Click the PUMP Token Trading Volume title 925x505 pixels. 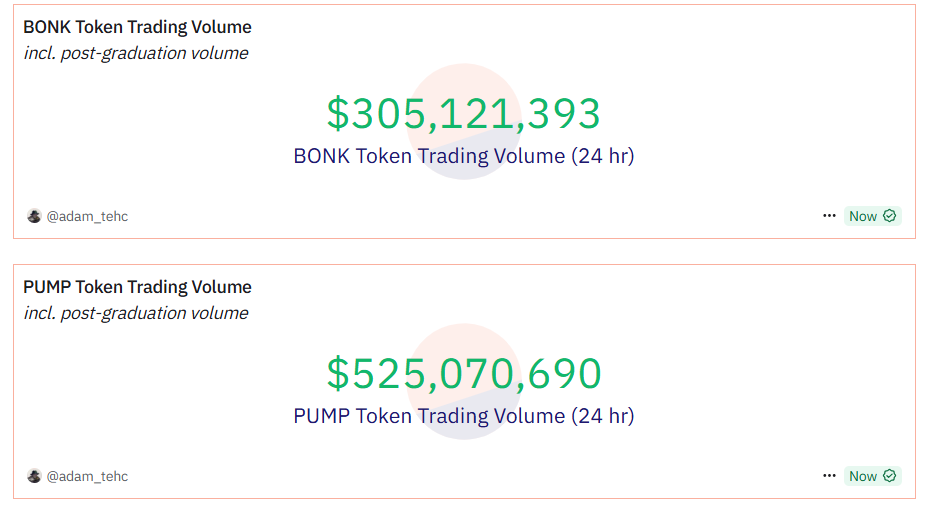pos(137,287)
